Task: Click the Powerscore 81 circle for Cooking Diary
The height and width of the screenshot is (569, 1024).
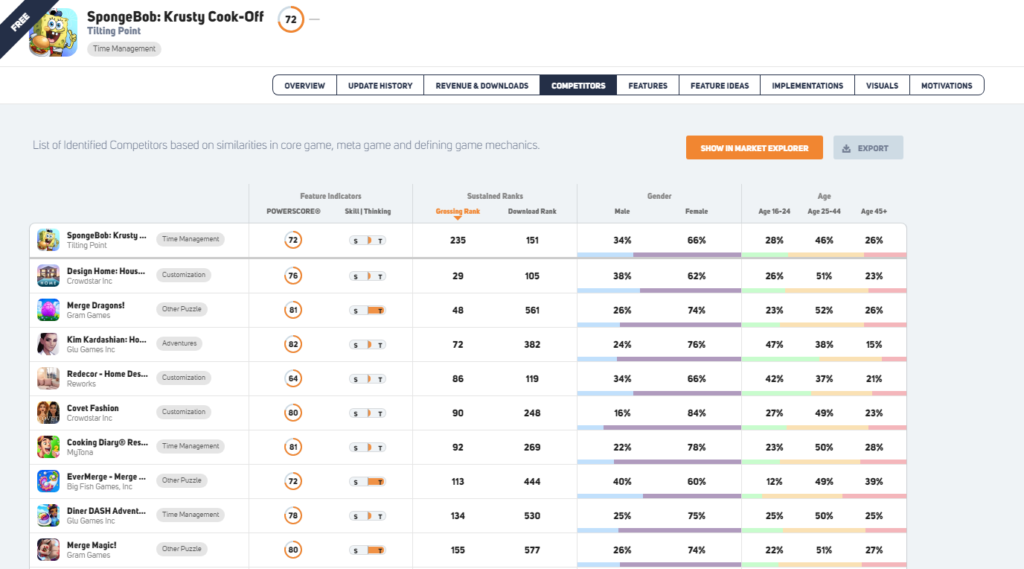Action: tap(293, 447)
